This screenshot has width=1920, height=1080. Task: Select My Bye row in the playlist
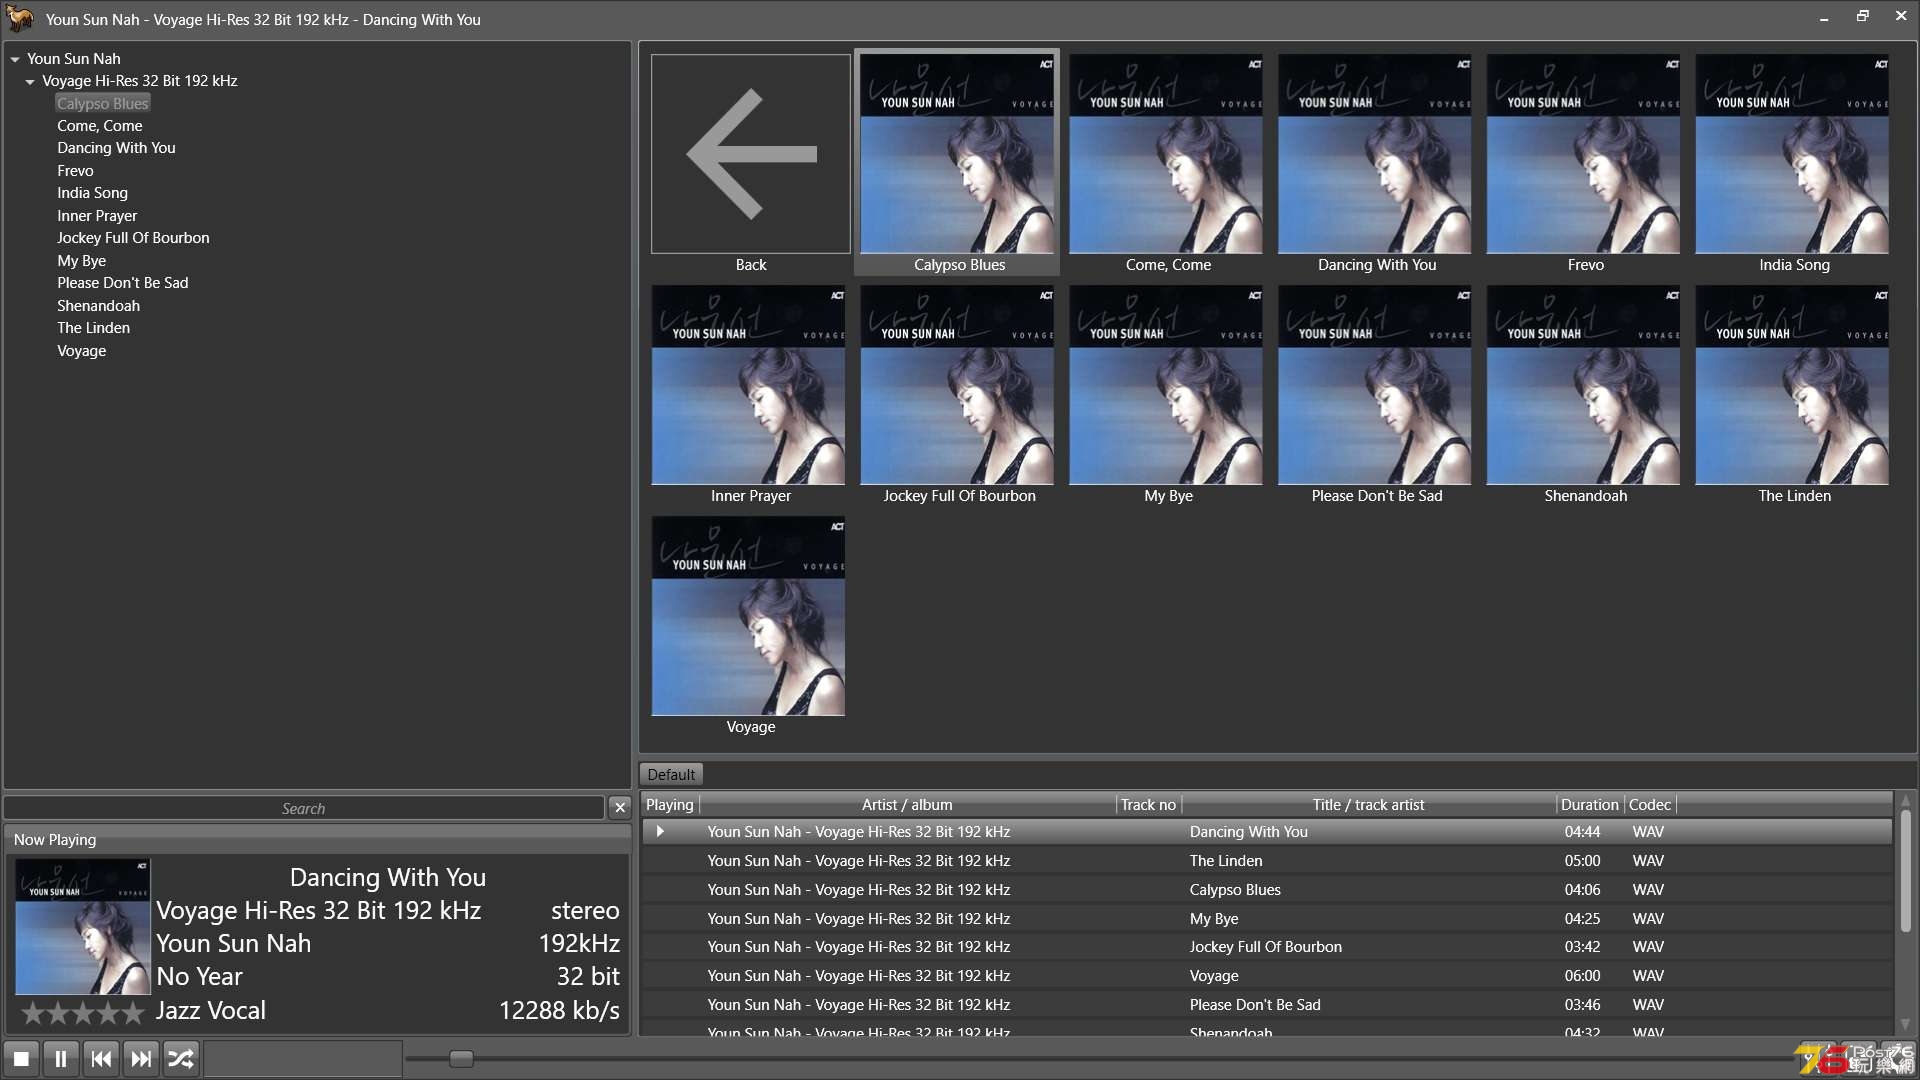pyautogui.click(x=1267, y=918)
